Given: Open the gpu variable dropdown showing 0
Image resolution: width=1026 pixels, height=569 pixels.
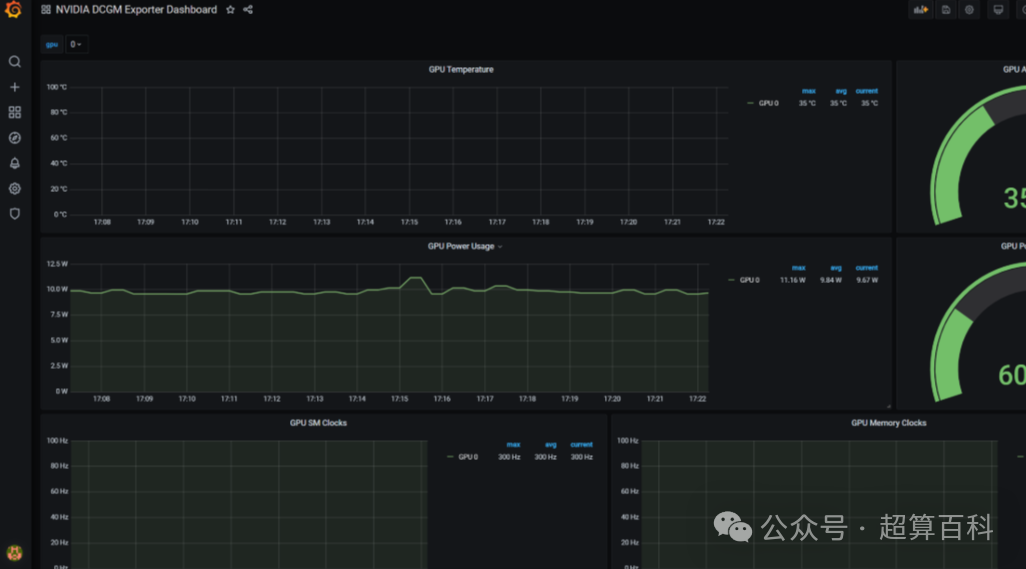Looking at the screenshot, I should click(x=76, y=44).
